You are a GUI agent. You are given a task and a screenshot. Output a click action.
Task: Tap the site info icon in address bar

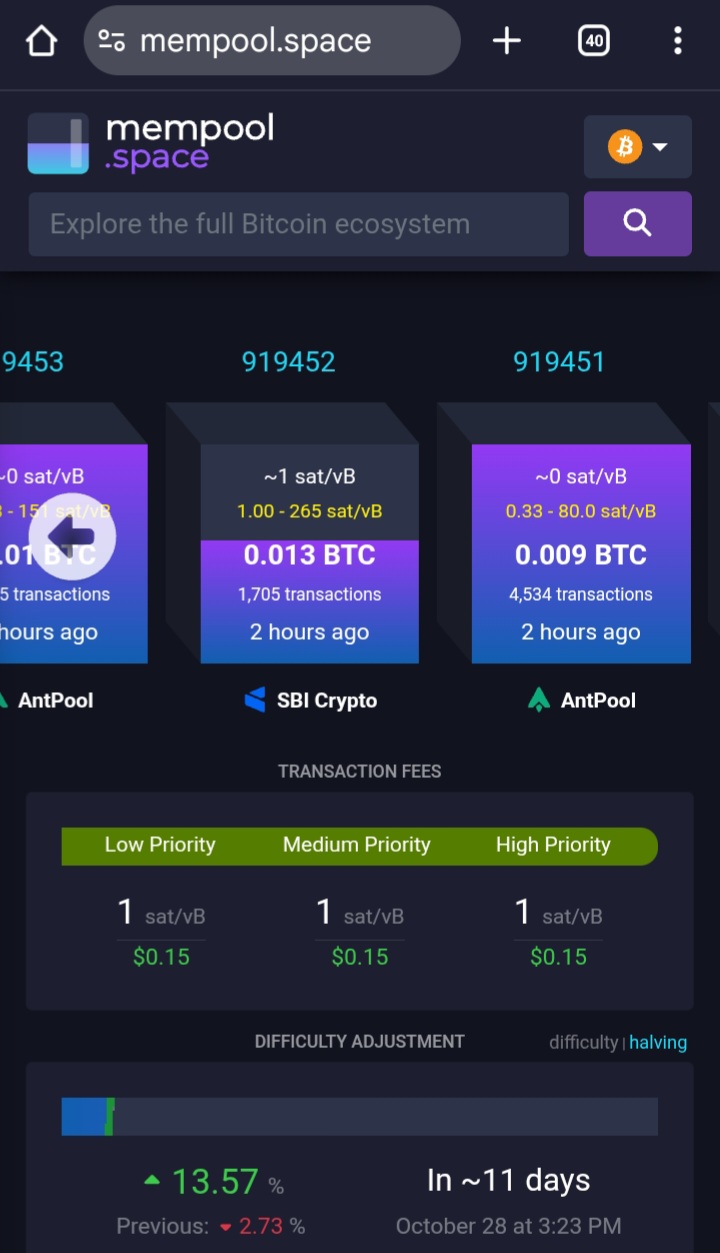click(111, 41)
